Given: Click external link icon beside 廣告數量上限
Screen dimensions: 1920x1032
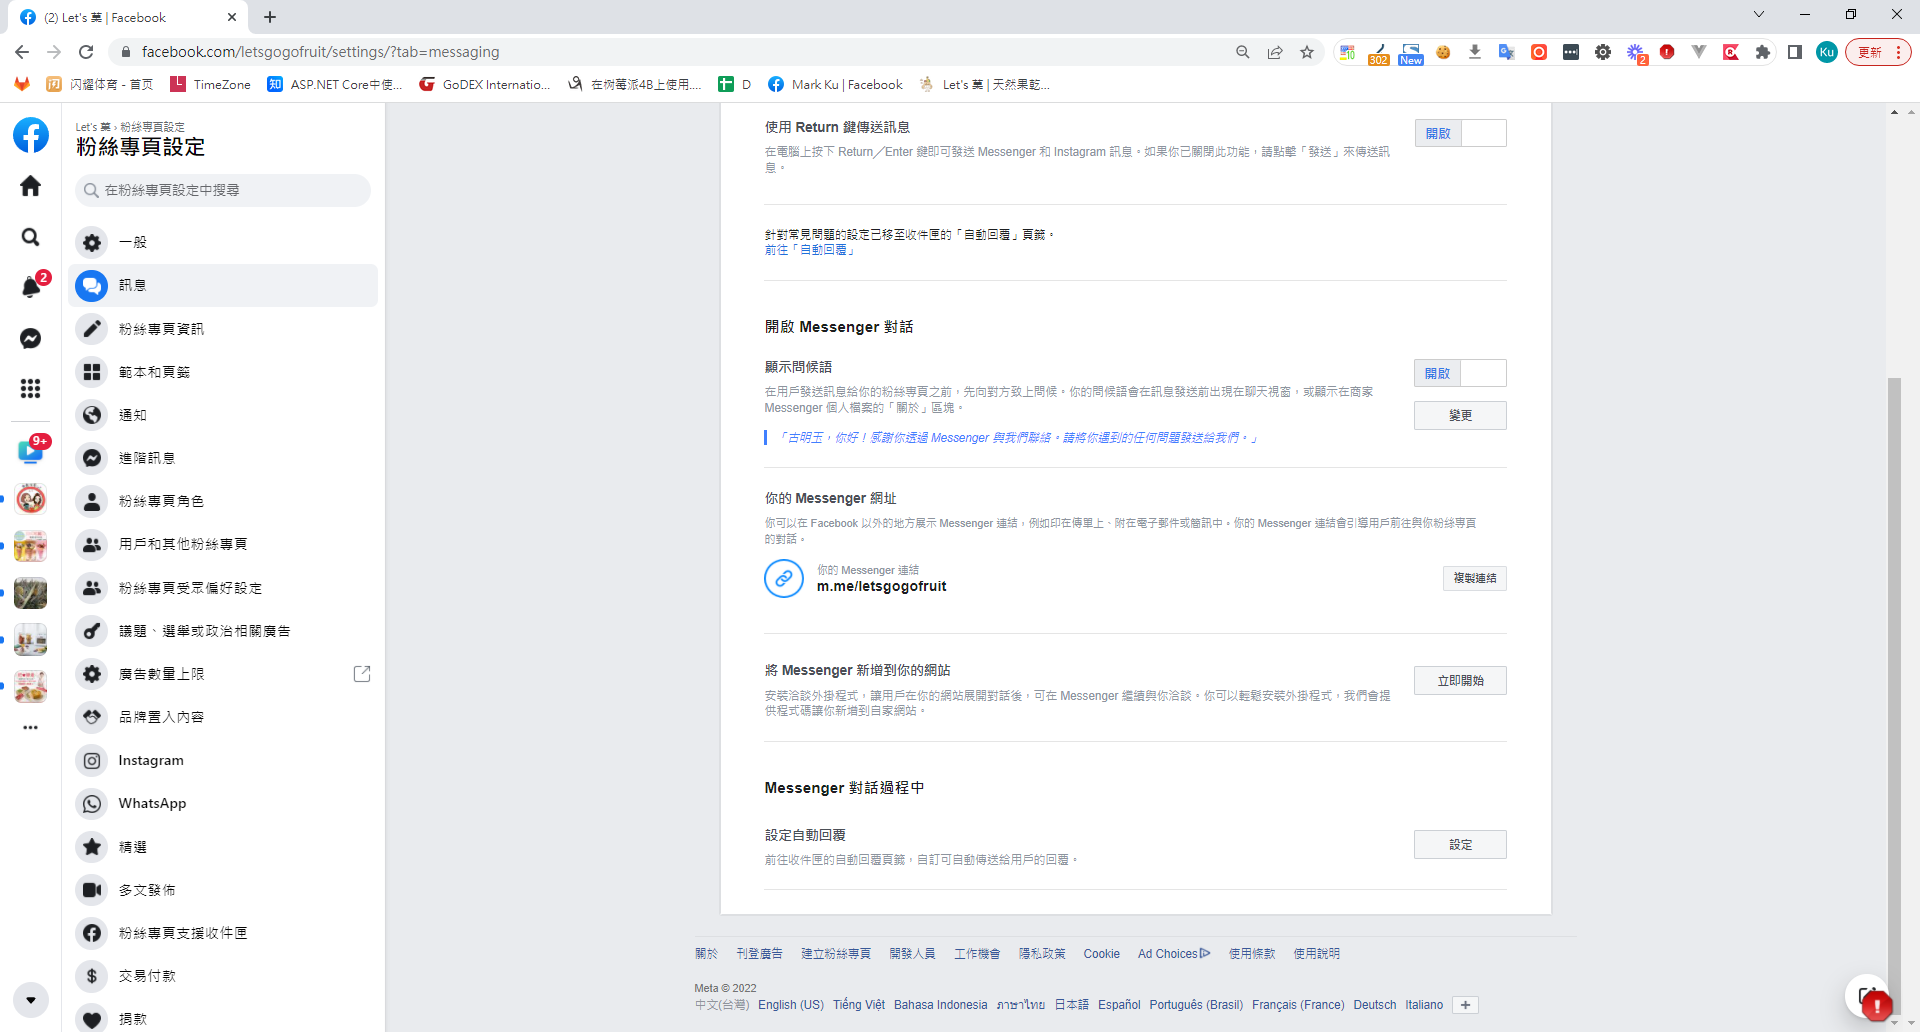Looking at the screenshot, I should point(362,674).
